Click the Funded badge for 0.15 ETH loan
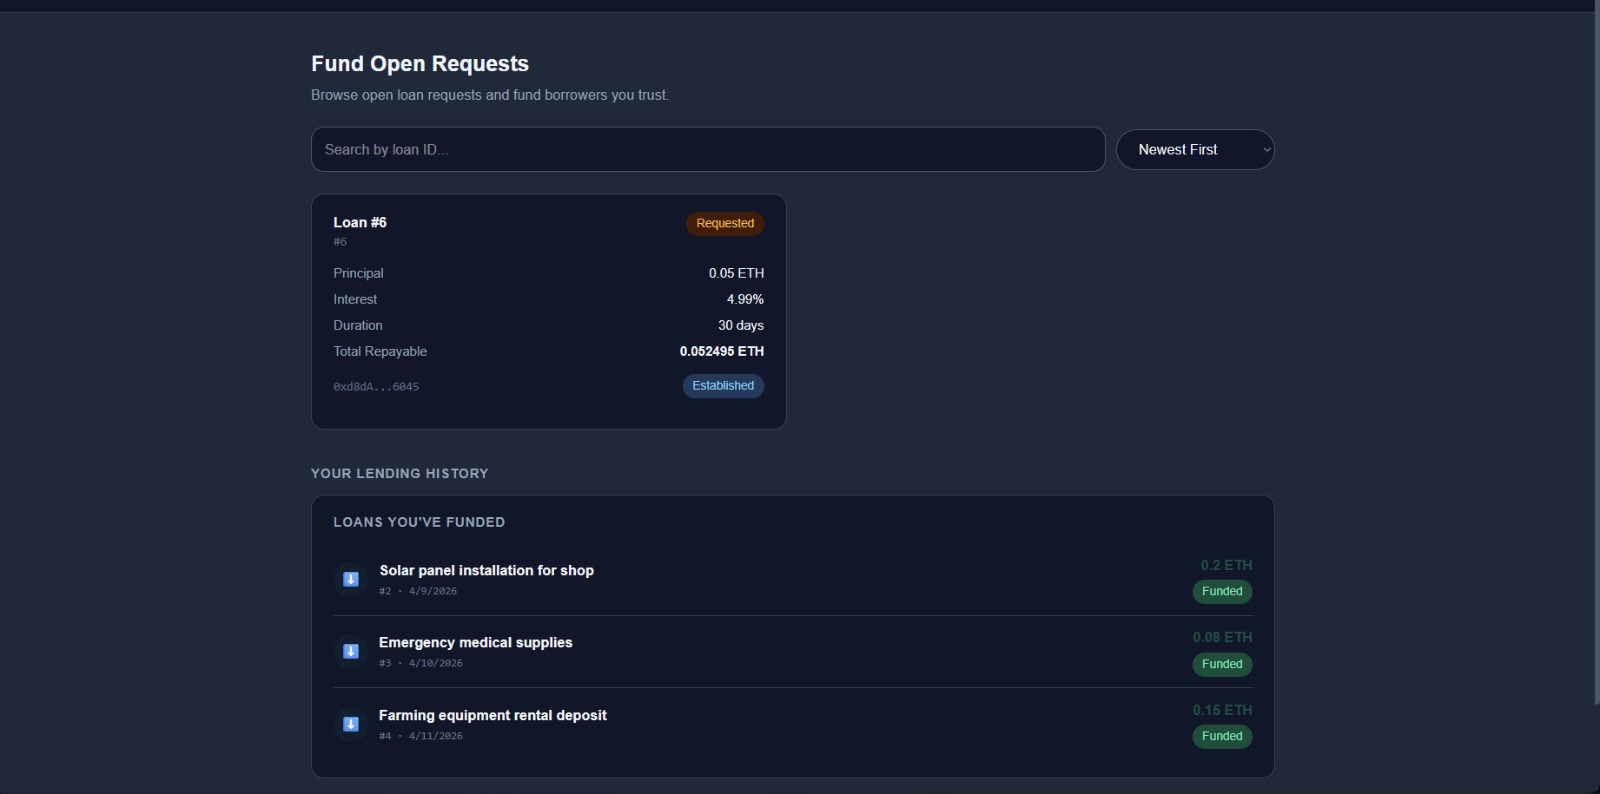Image resolution: width=1600 pixels, height=794 pixels. 1221,737
